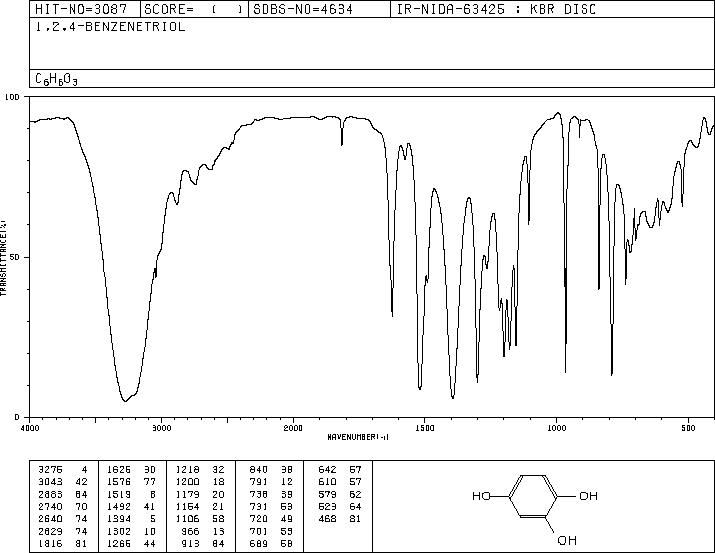Select the 720 peak entry in the table
This screenshot has width=715, height=553.
tap(271, 519)
